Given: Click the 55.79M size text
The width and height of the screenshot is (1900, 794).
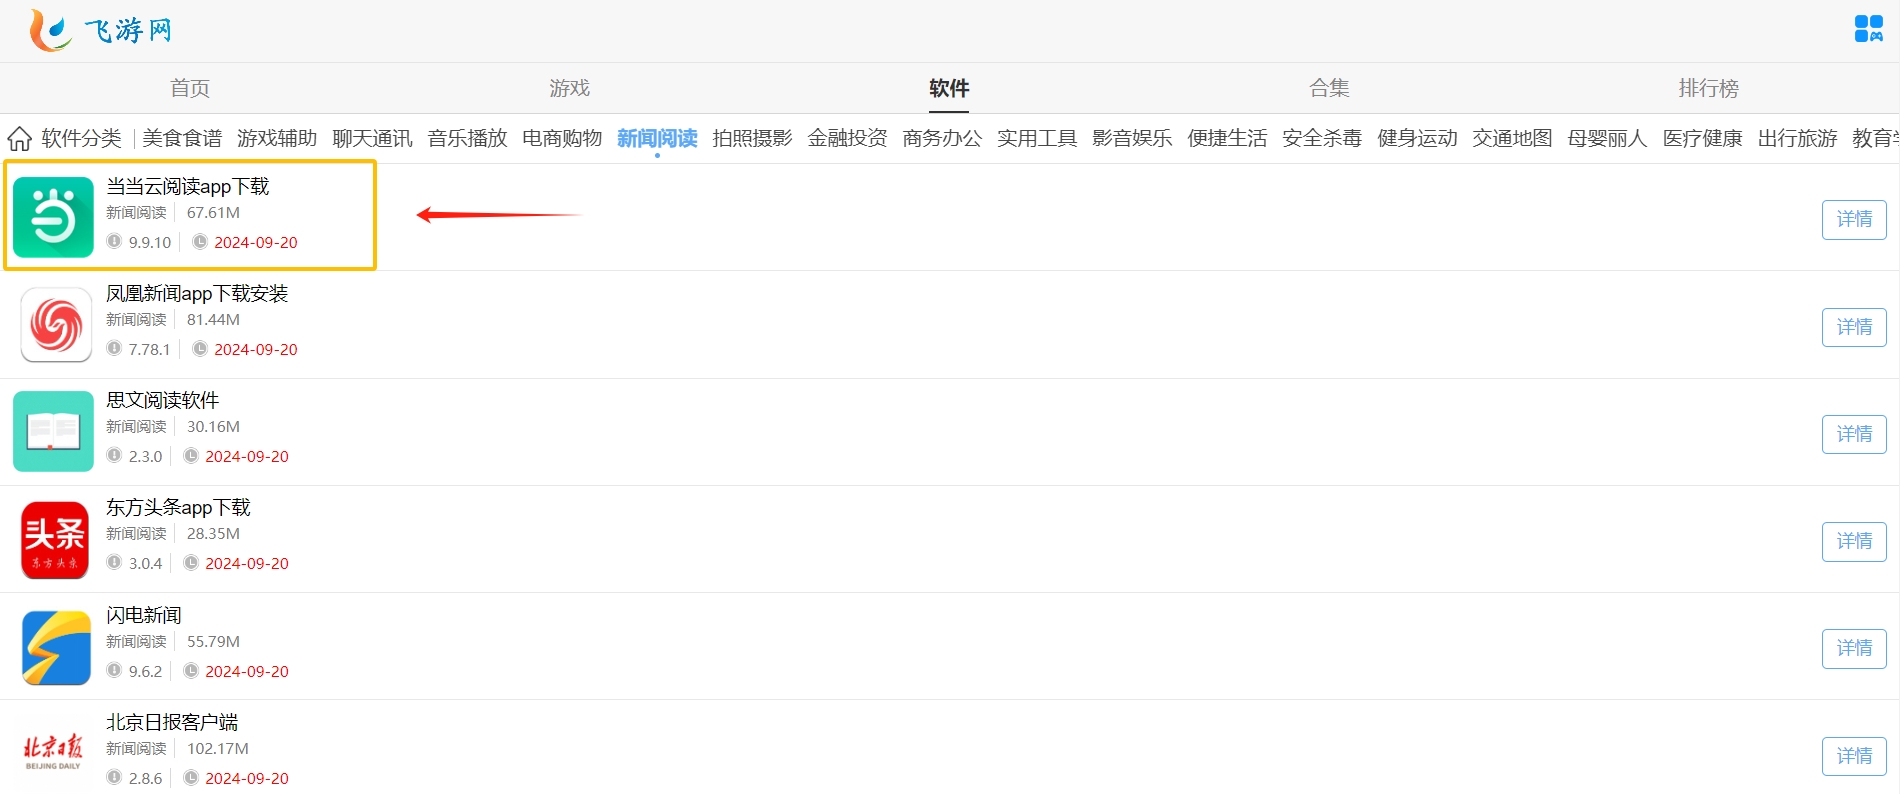Looking at the screenshot, I should [213, 642].
